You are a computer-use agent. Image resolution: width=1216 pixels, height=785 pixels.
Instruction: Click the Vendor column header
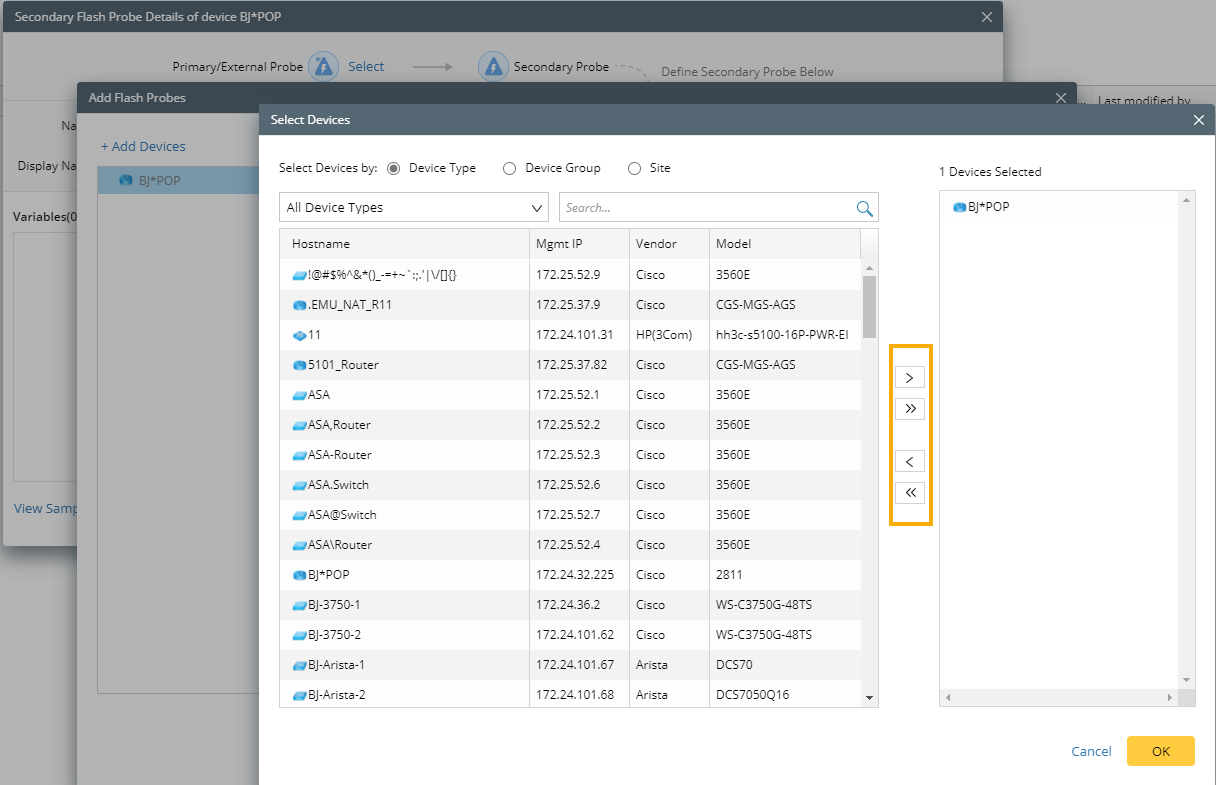(656, 244)
